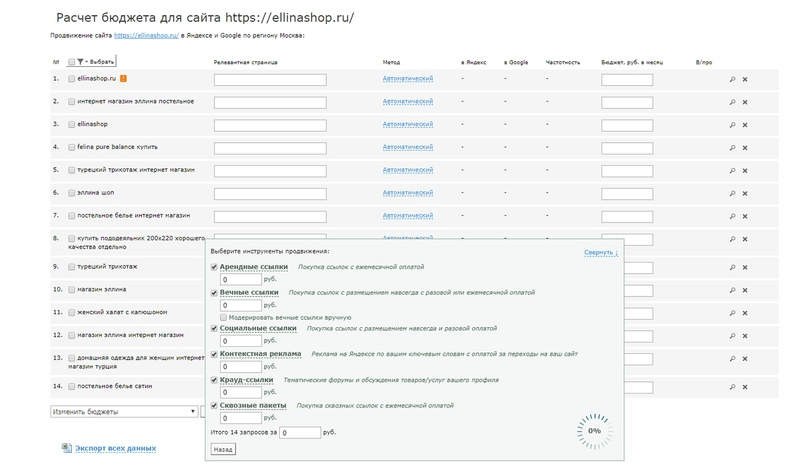Select checkbox for 'ellinashop' query in row 3
The height and width of the screenshot is (468, 807).
71,124
